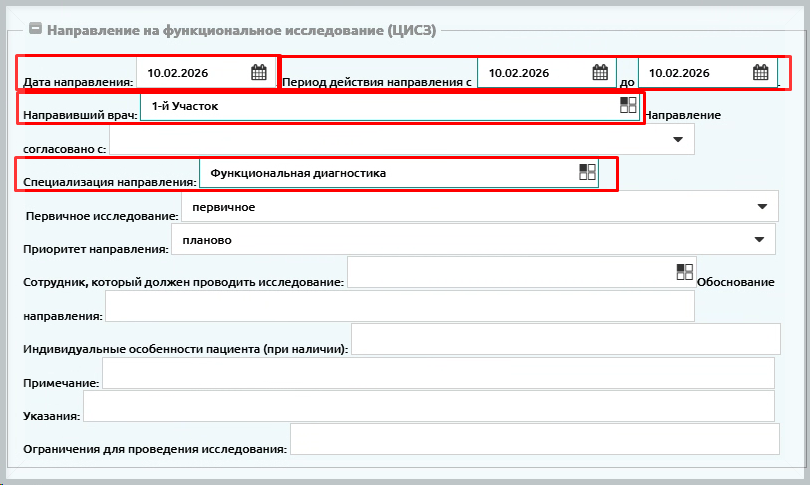The width and height of the screenshot is (810, 485).
Task: Open lookup for Сотрудник, проводящий исследование
Action: pyautogui.click(x=684, y=272)
